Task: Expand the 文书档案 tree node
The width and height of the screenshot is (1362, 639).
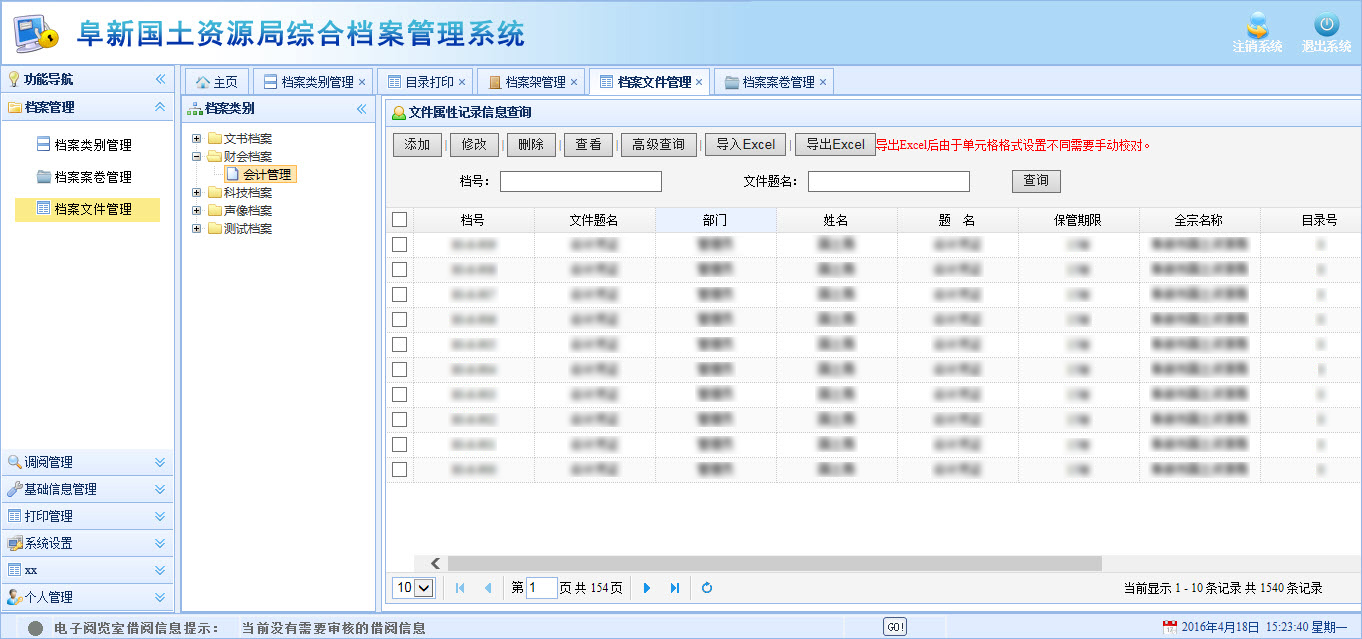Action: pos(197,139)
